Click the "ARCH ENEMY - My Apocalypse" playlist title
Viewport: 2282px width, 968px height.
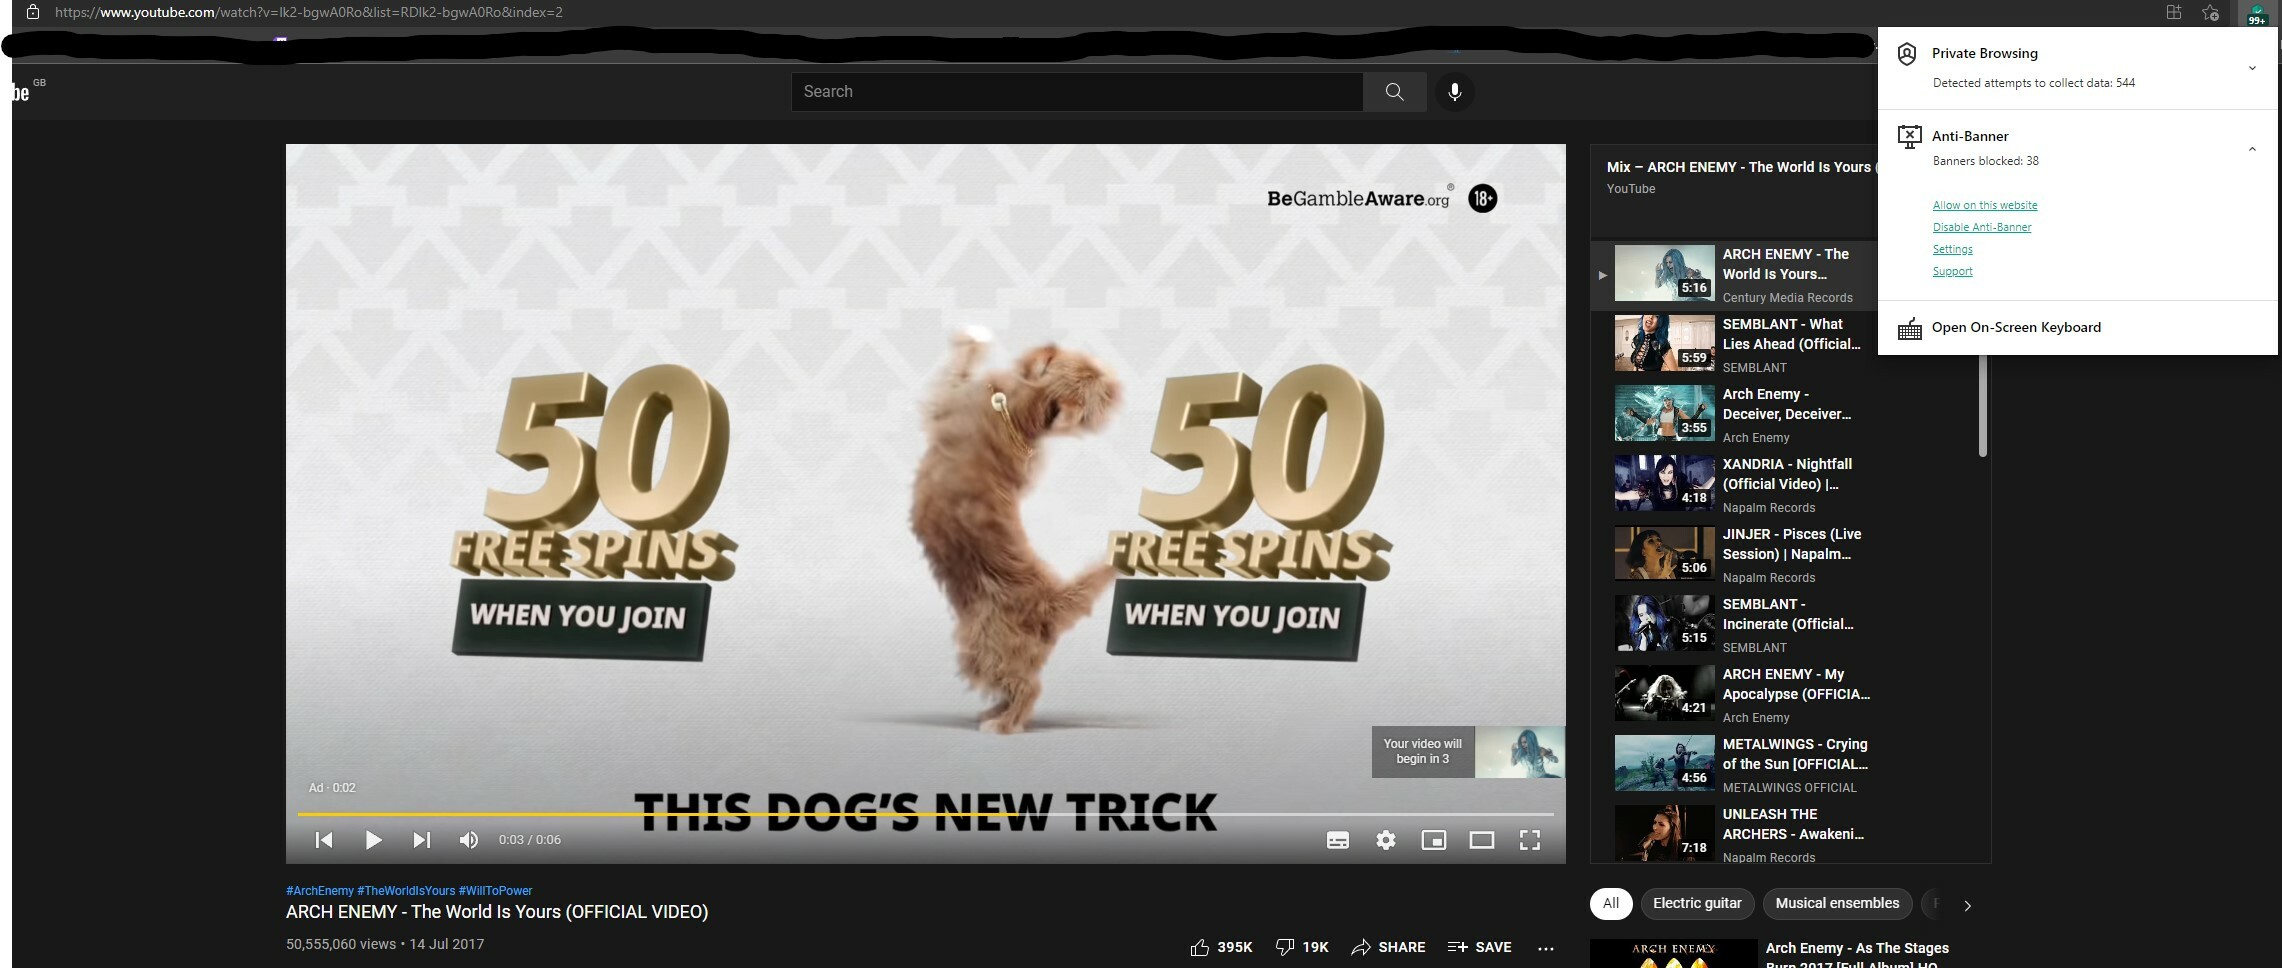point(1796,684)
